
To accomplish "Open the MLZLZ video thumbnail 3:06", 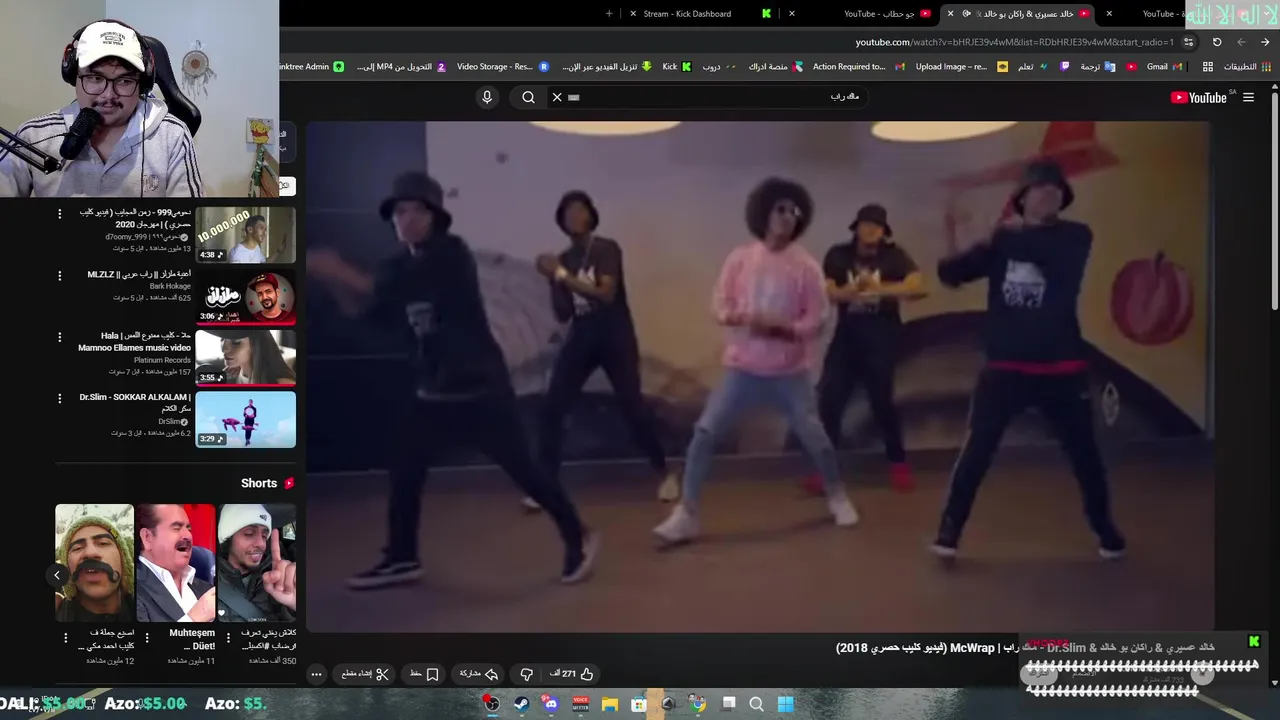I will (245, 296).
